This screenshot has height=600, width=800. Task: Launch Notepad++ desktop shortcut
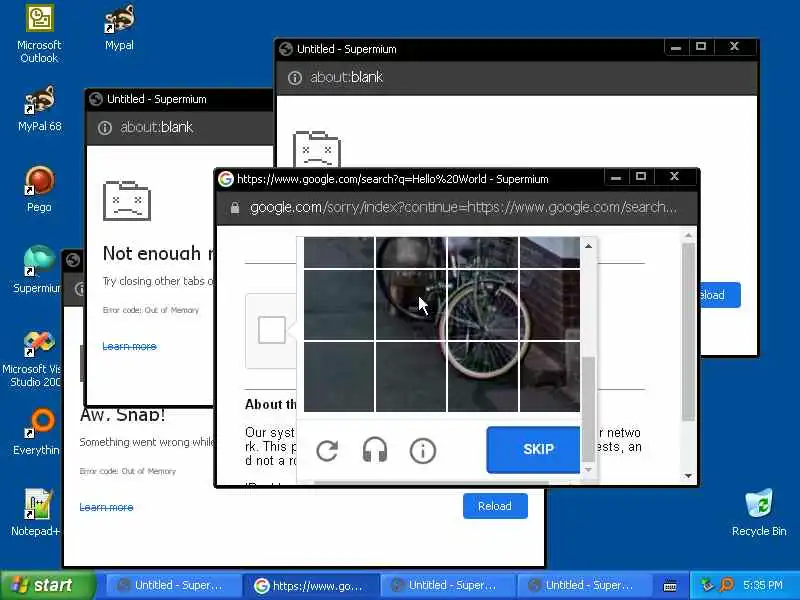(x=36, y=512)
